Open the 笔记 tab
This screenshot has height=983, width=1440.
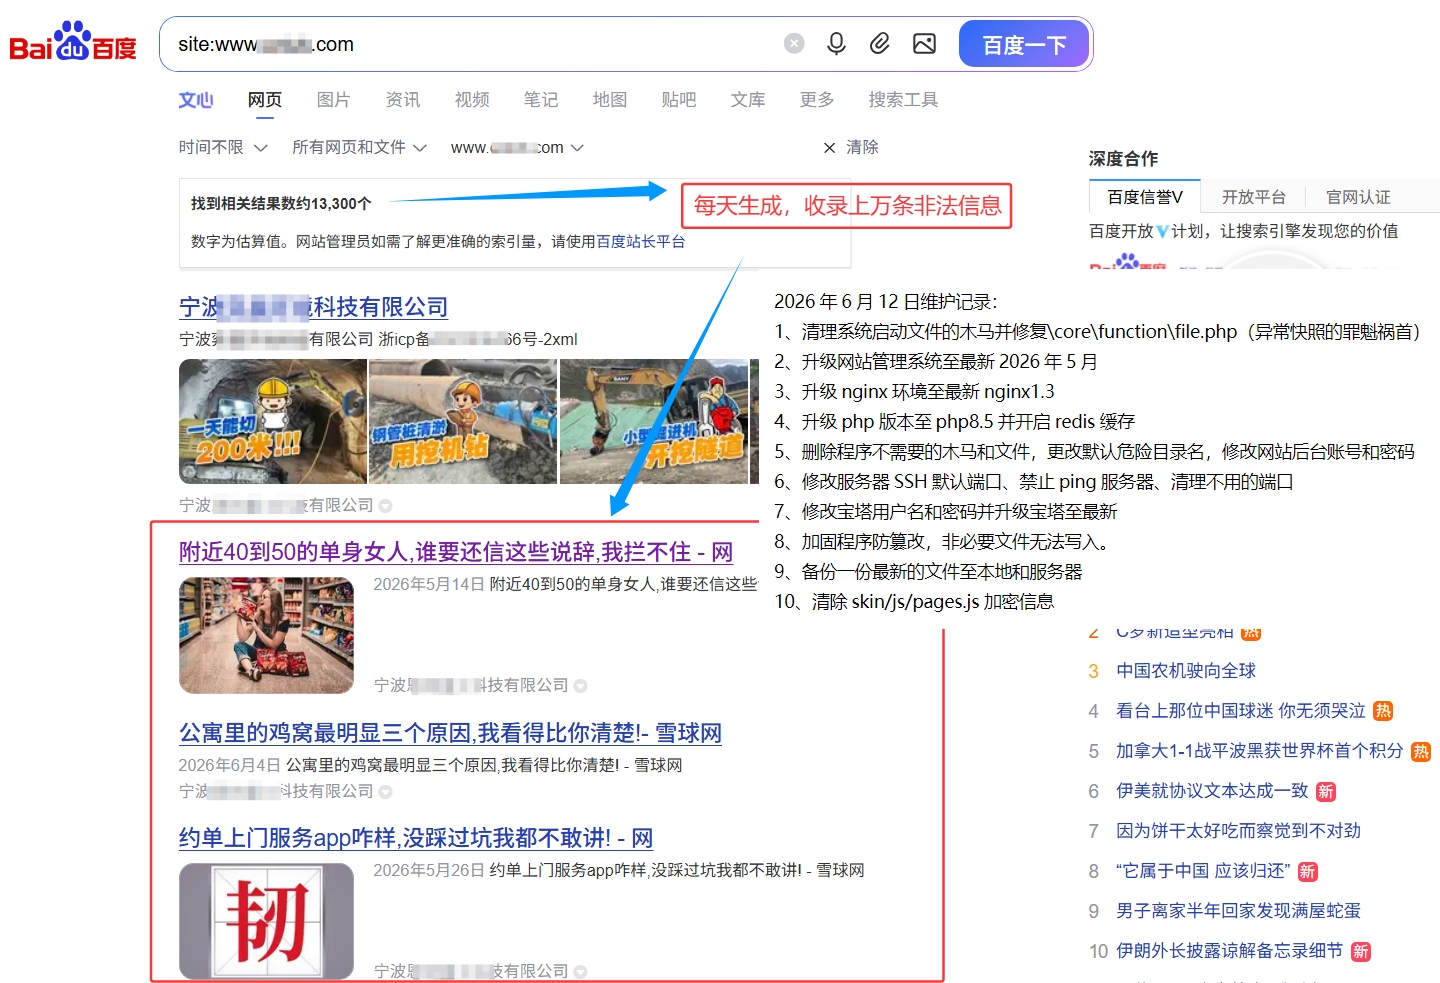click(x=541, y=100)
